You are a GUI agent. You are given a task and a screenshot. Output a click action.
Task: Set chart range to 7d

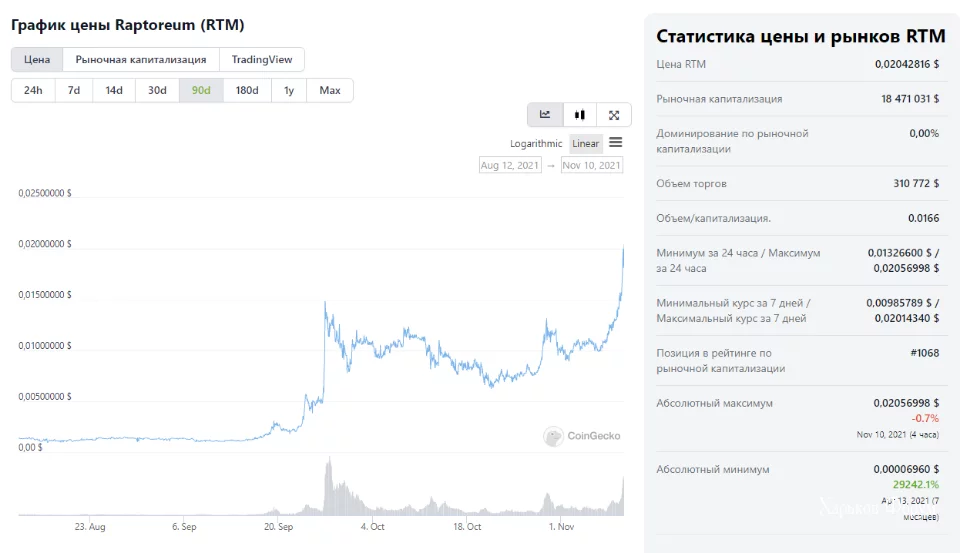click(74, 91)
